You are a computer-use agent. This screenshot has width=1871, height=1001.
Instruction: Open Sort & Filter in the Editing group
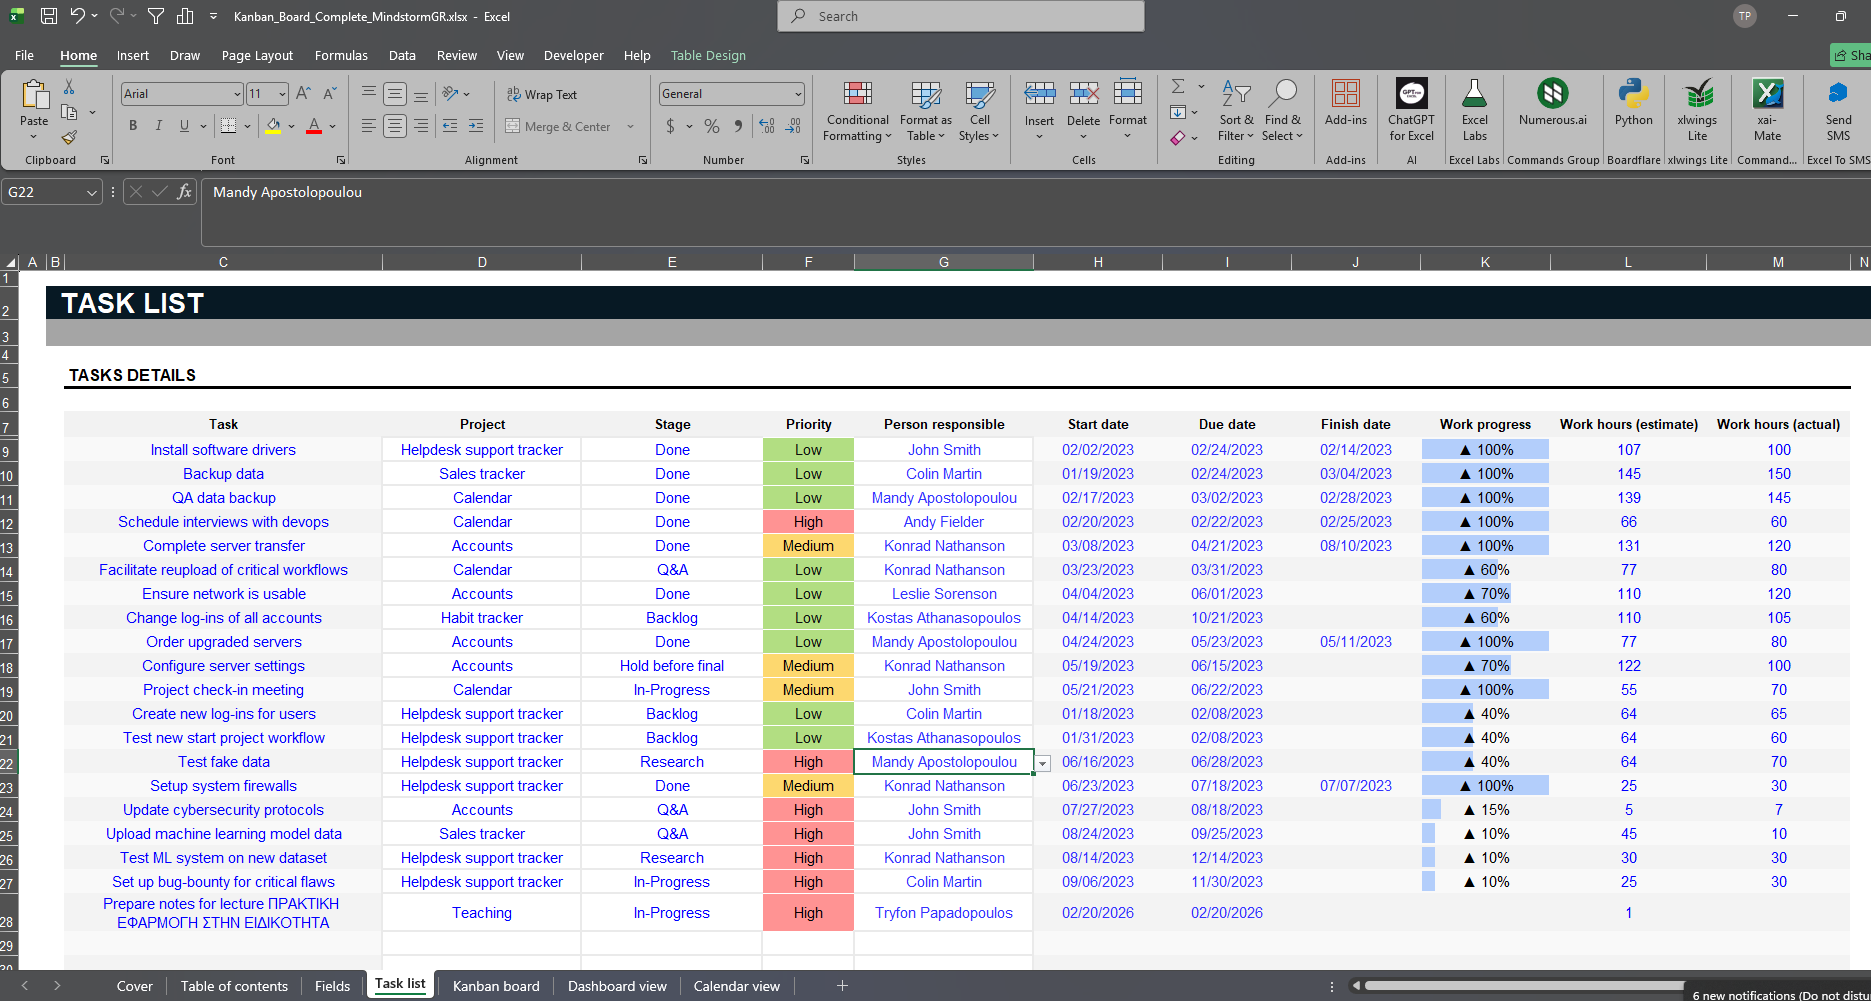pyautogui.click(x=1236, y=111)
